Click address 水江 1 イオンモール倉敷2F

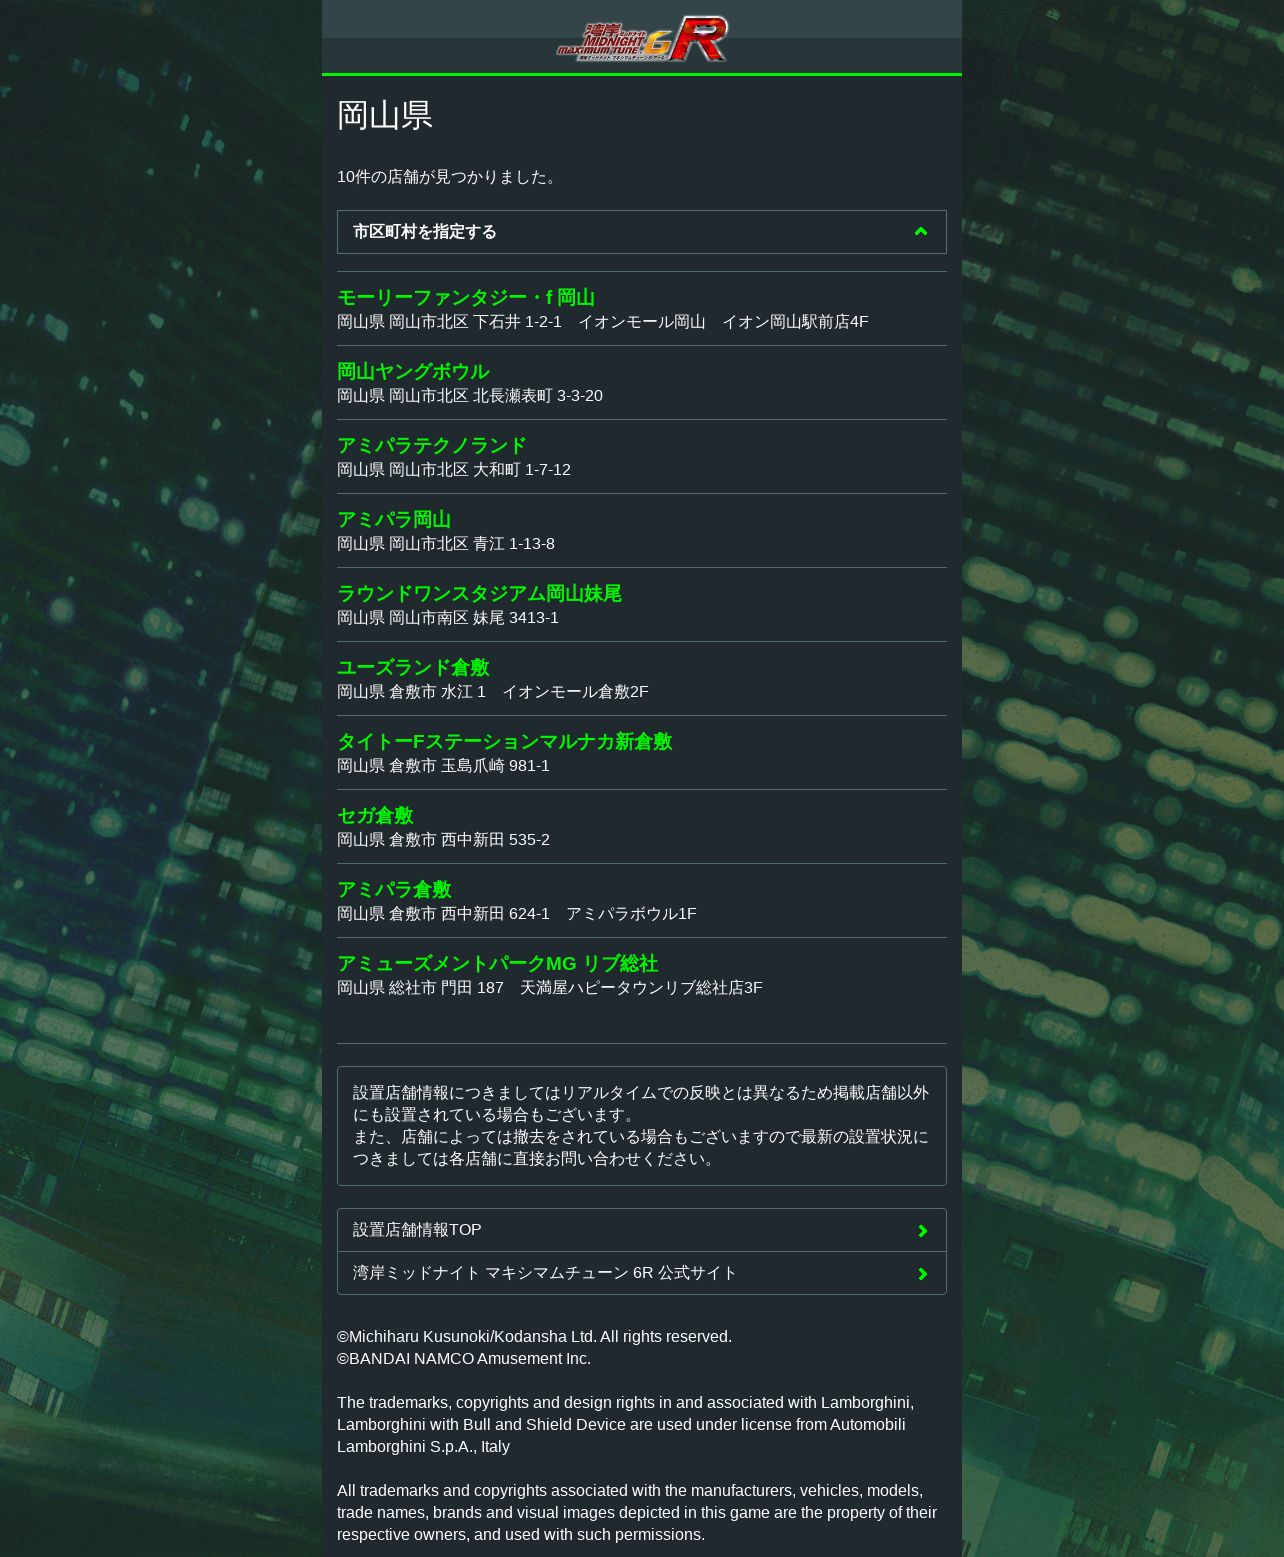click(x=493, y=692)
